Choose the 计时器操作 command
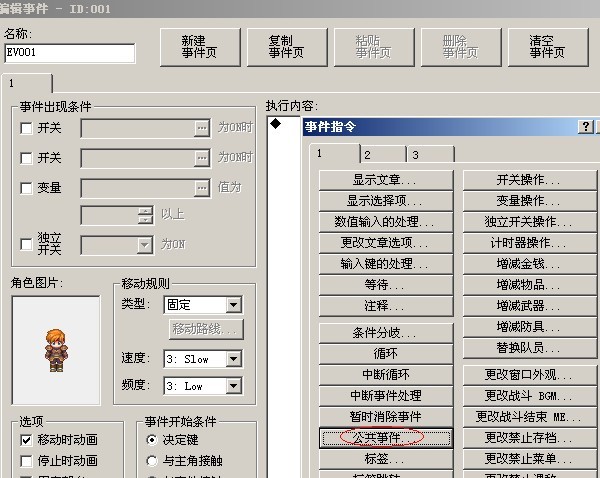The width and height of the screenshot is (600, 478). [530, 243]
